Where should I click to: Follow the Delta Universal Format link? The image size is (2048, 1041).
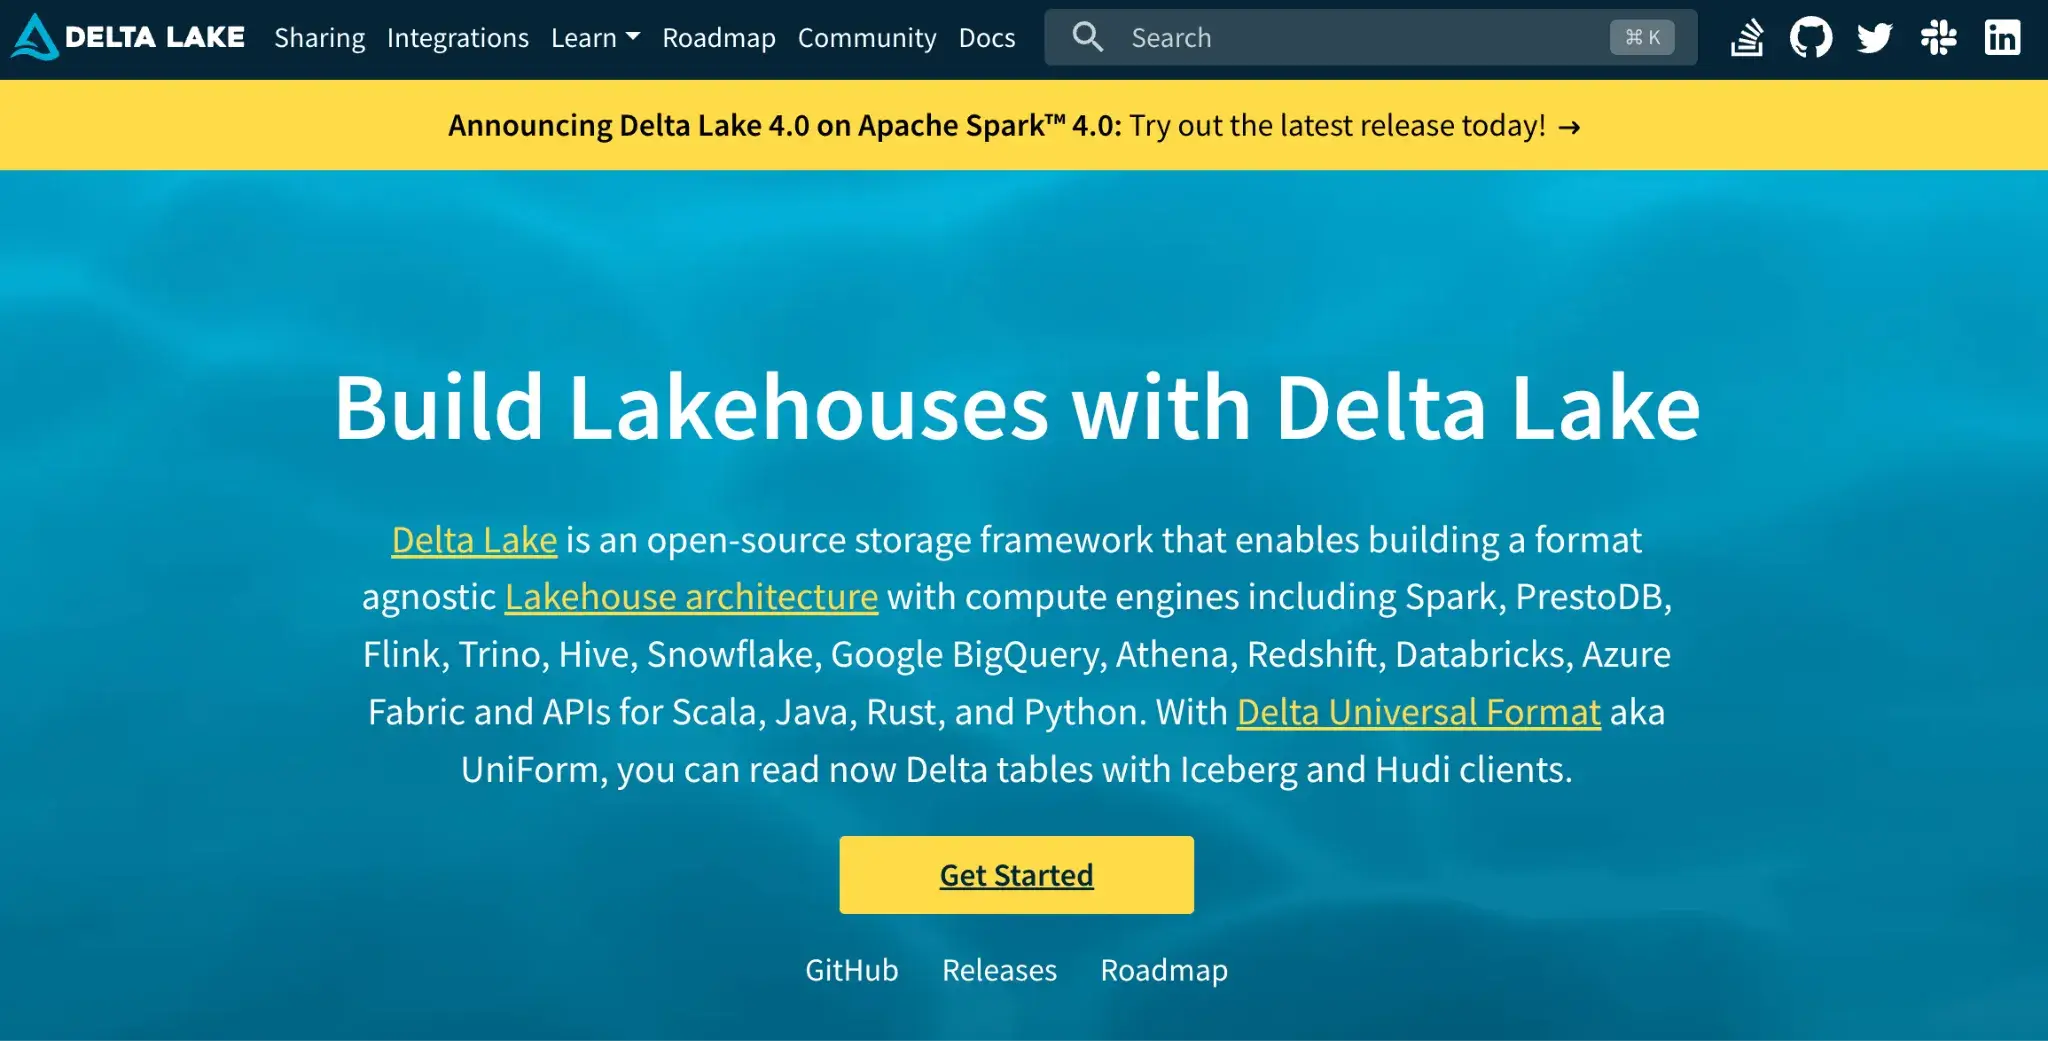pos(1418,712)
